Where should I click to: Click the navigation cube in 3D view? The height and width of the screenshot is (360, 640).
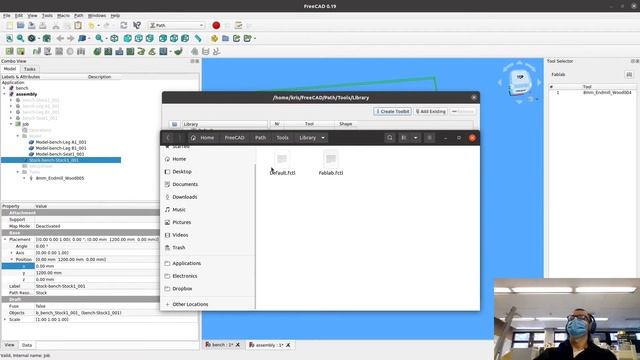click(x=520, y=81)
